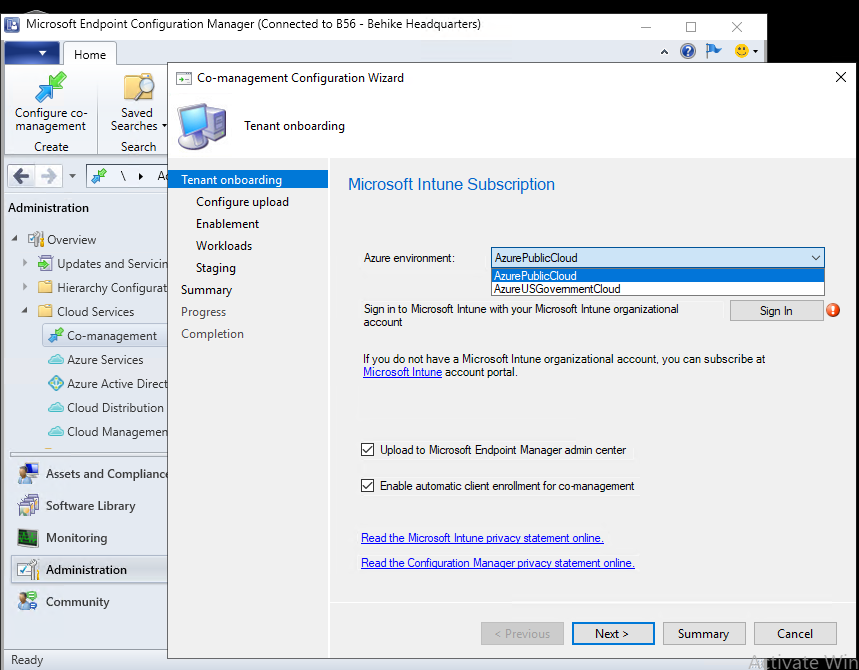Screen dimensions: 859x670
Task: Toggle Enable automatic client enrollment for co-management
Action: 368,486
